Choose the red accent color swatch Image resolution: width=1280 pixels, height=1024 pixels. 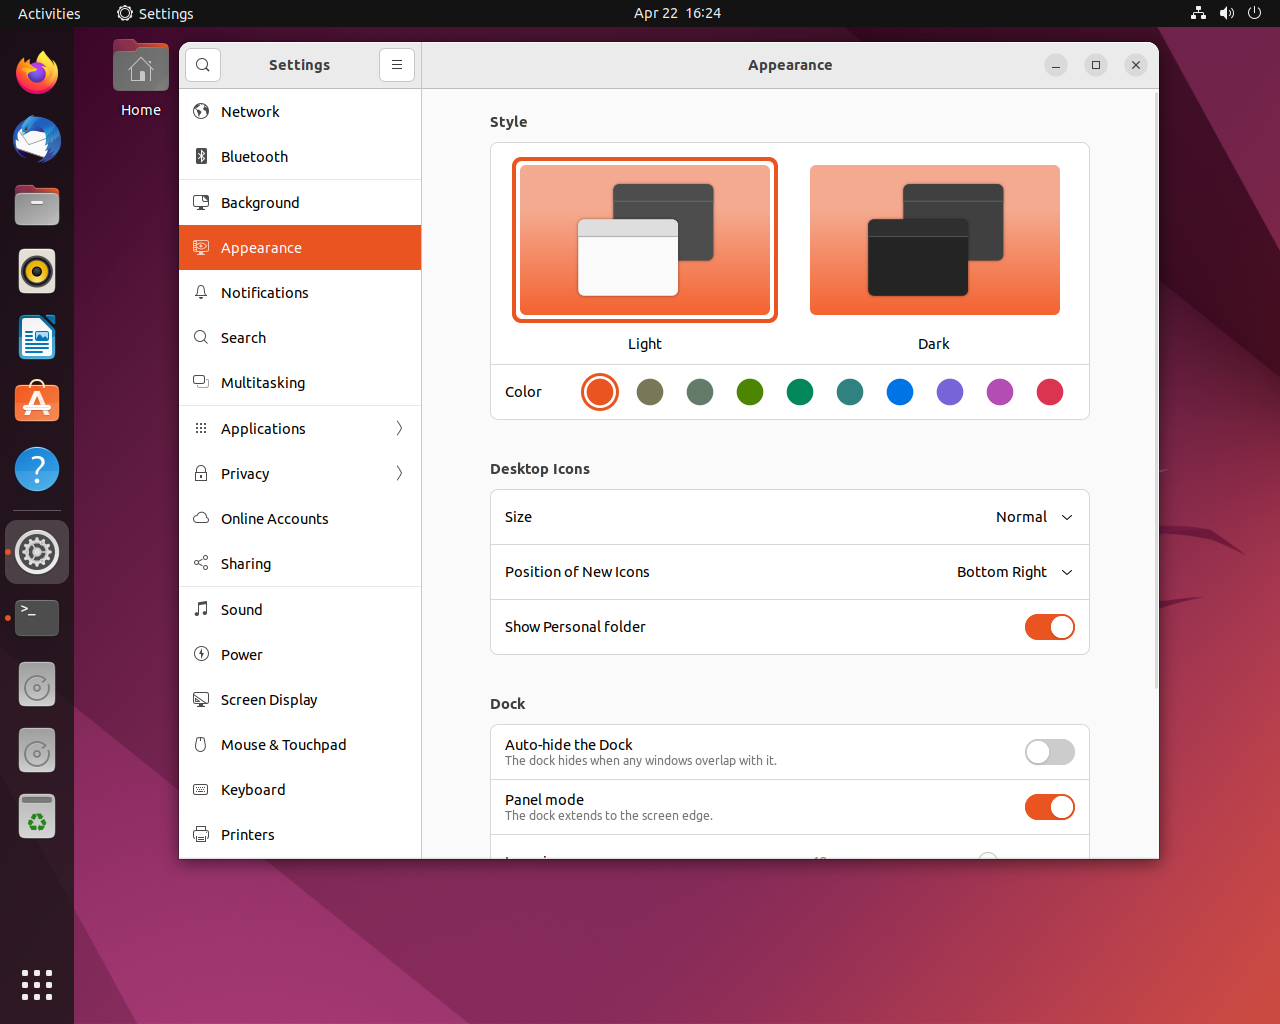point(1050,392)
